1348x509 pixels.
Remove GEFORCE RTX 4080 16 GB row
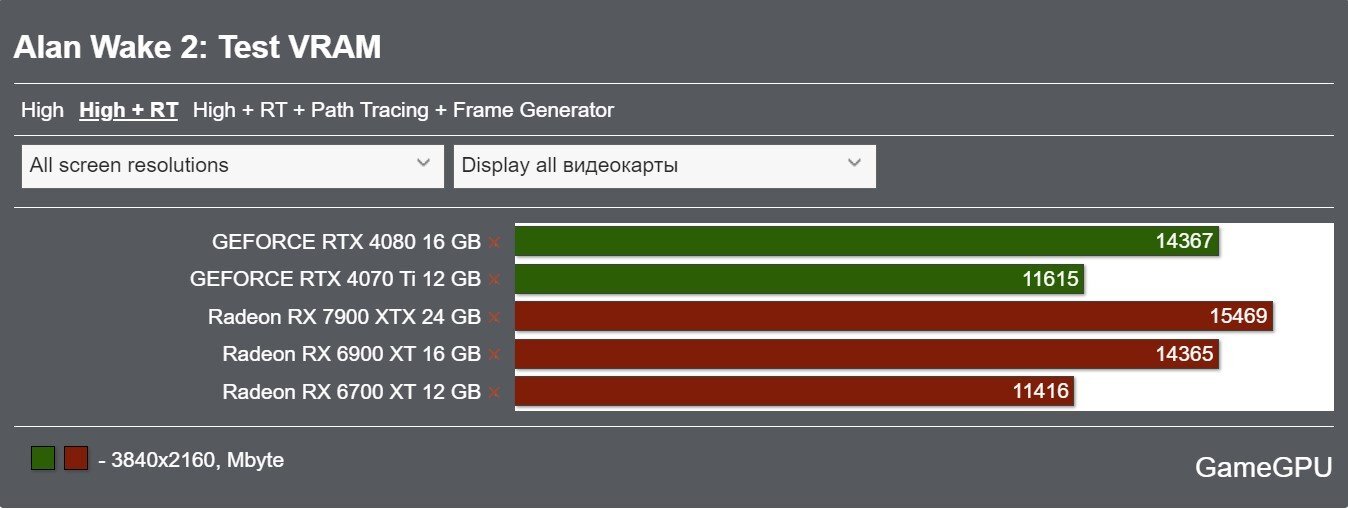point(494,242)
